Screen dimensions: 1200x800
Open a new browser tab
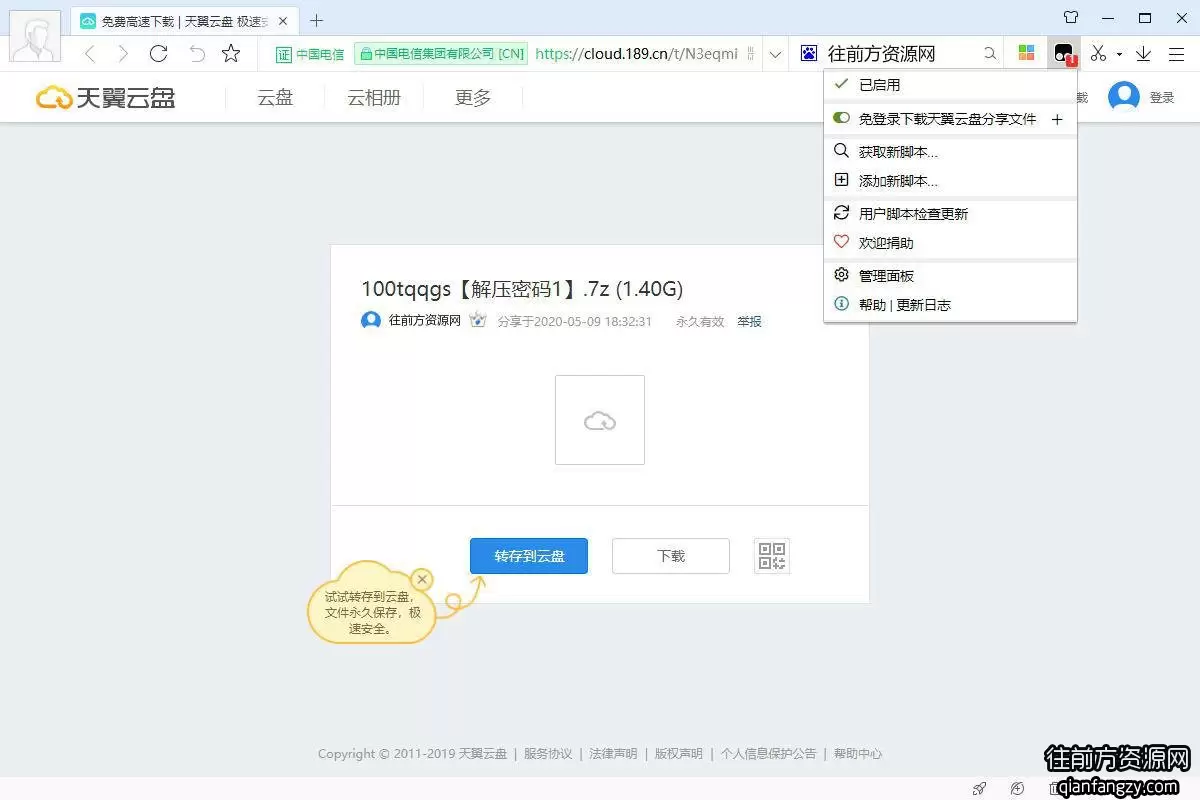(317, 20)
